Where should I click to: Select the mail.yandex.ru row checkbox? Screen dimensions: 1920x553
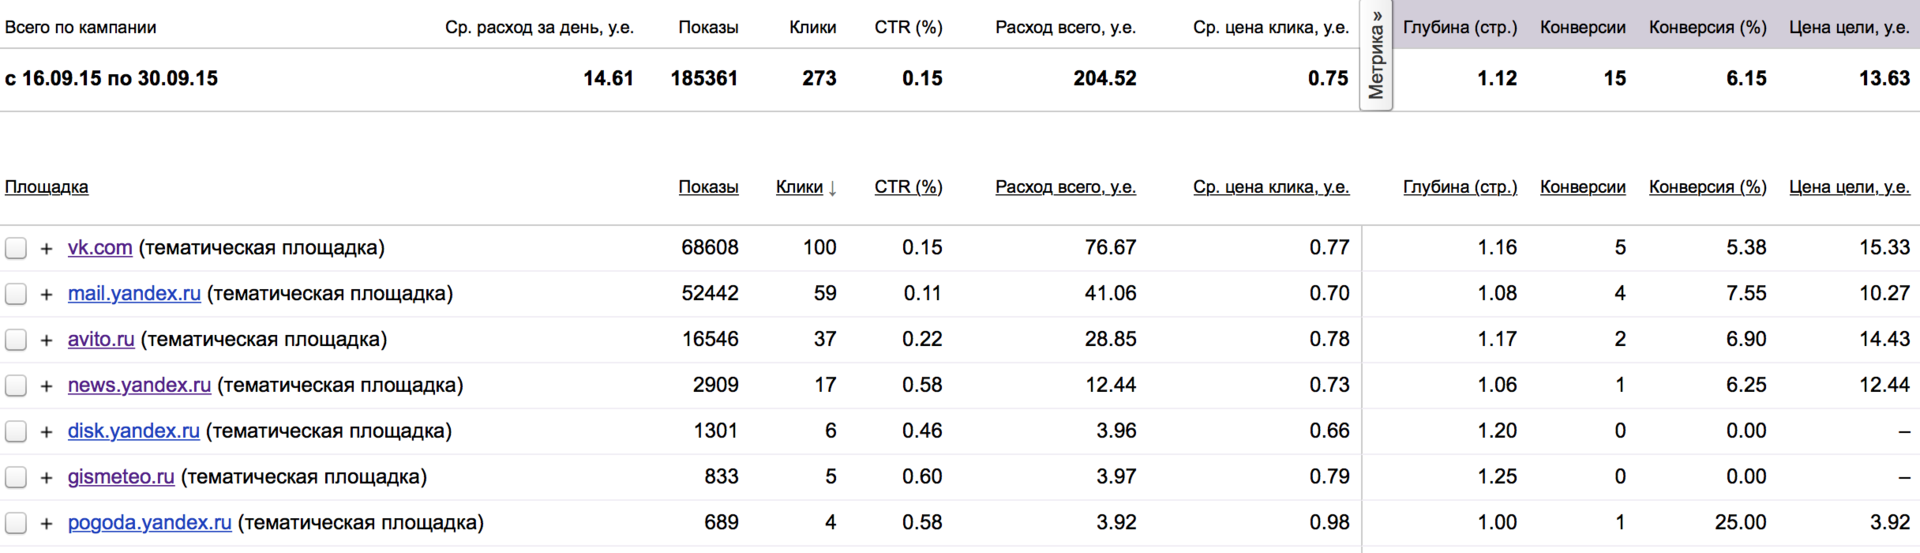(x=16, y=294)
